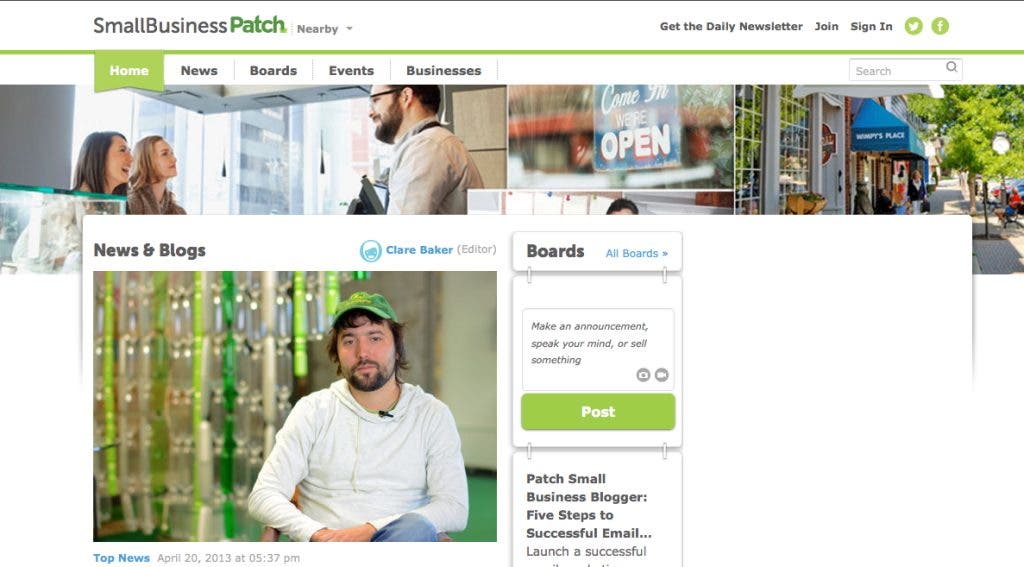This screenshot has width=1024, height=567.
Task: Click the SmallBusiness Patch logo
Action: point(190,25)
